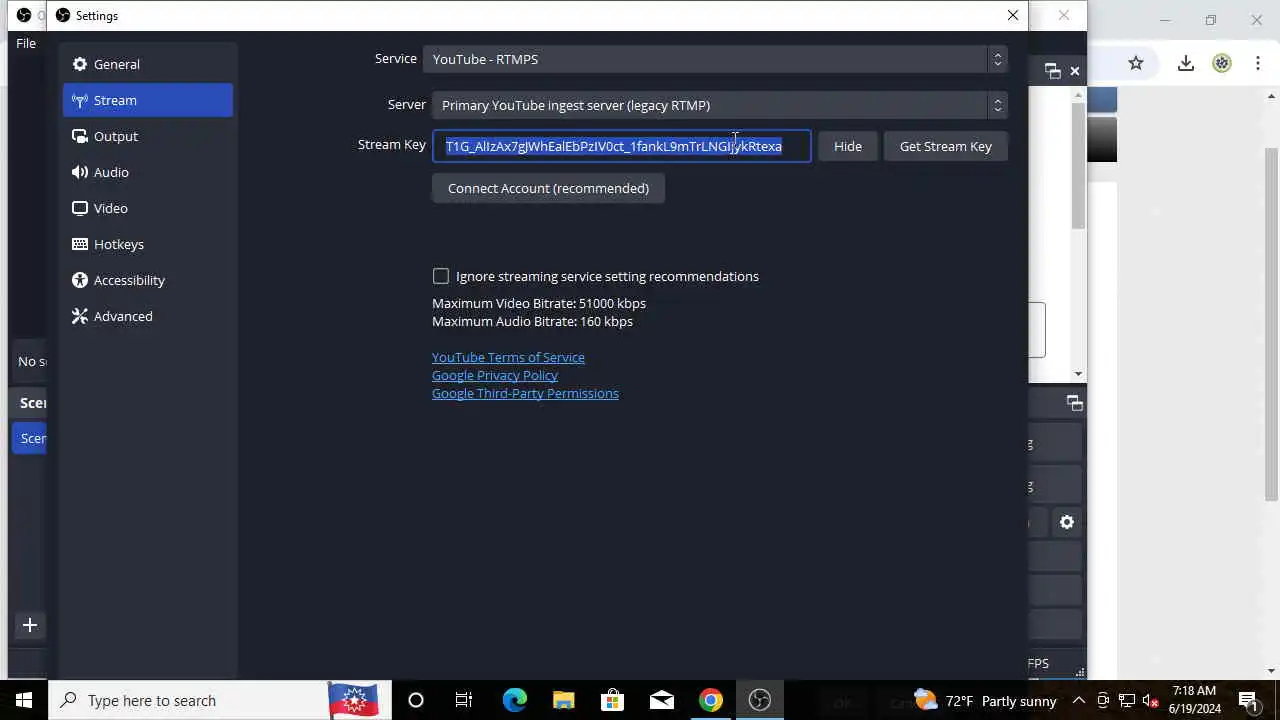This screenshot has height=720, width=1280.
Task: Click Get Stream Key button
Action: click(x=946, y=146)
